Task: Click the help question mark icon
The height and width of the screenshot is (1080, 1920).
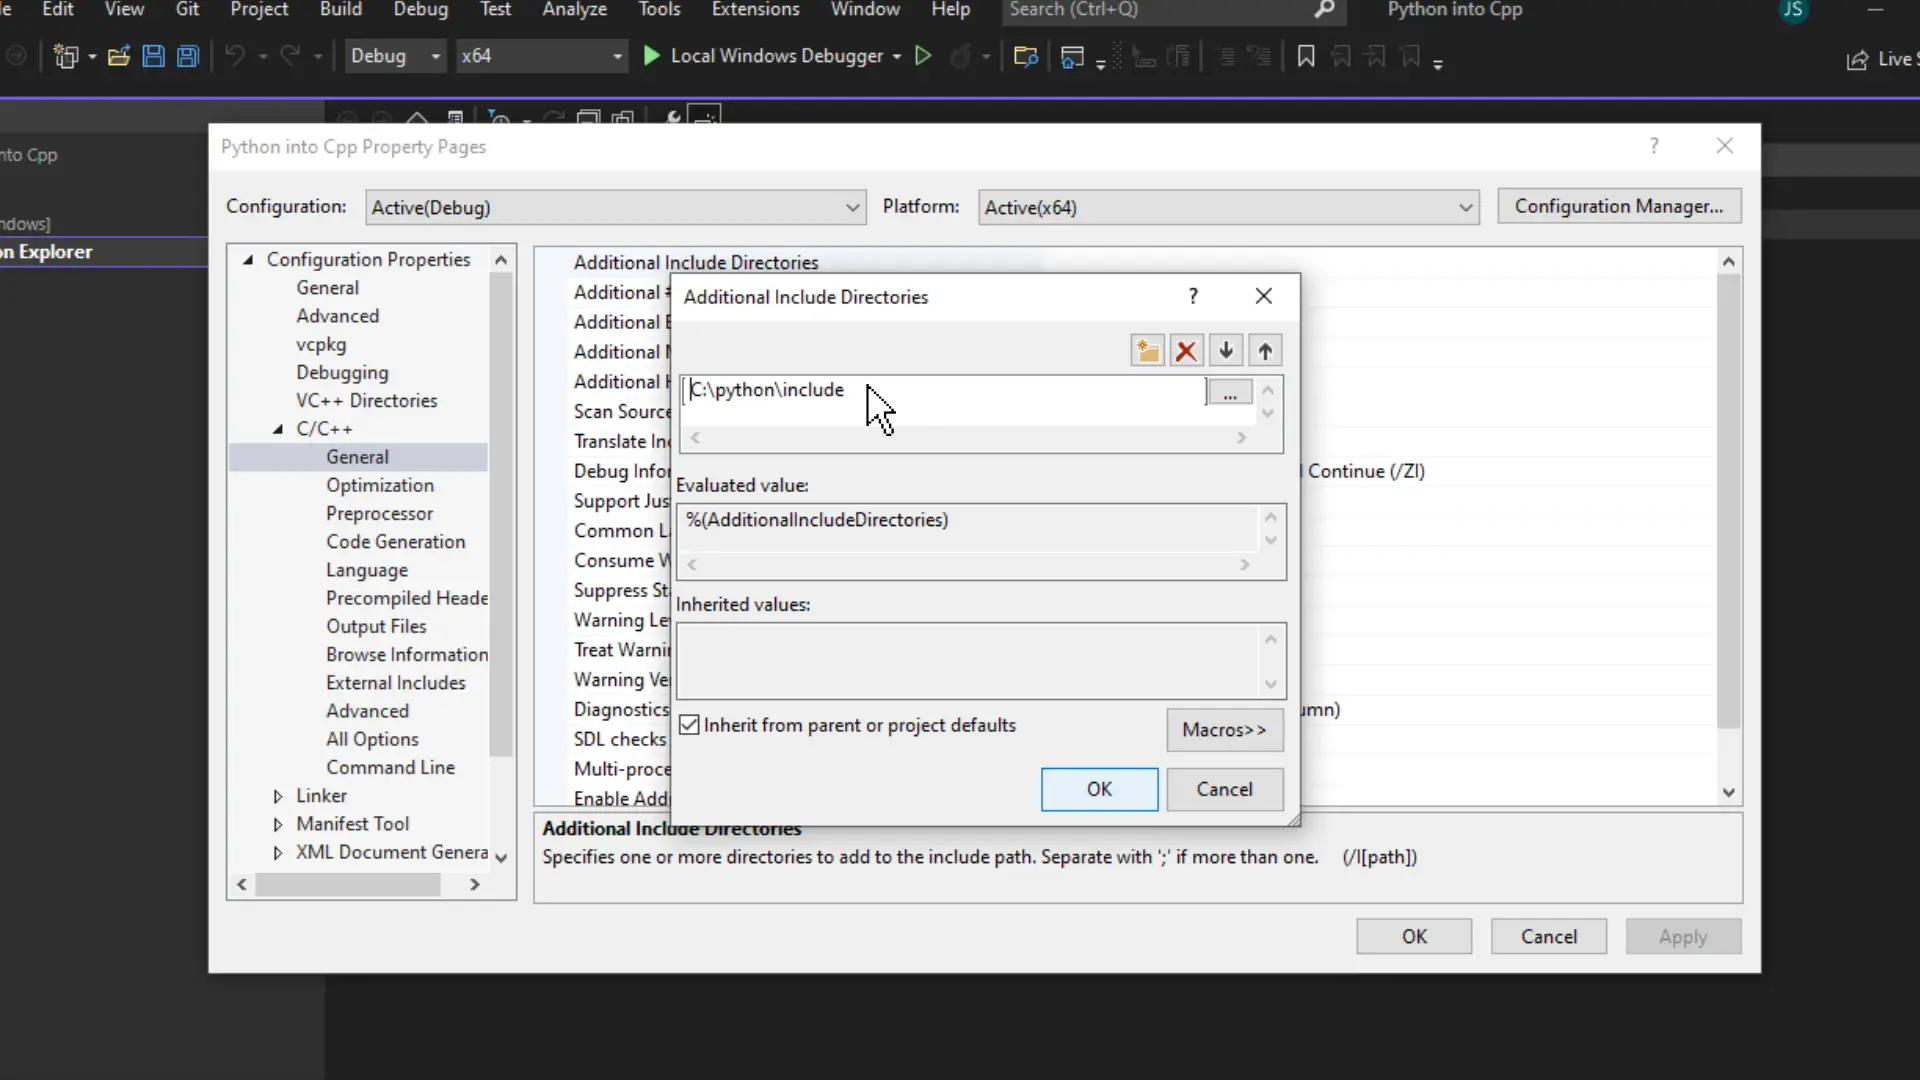Action: (1193, 294)
